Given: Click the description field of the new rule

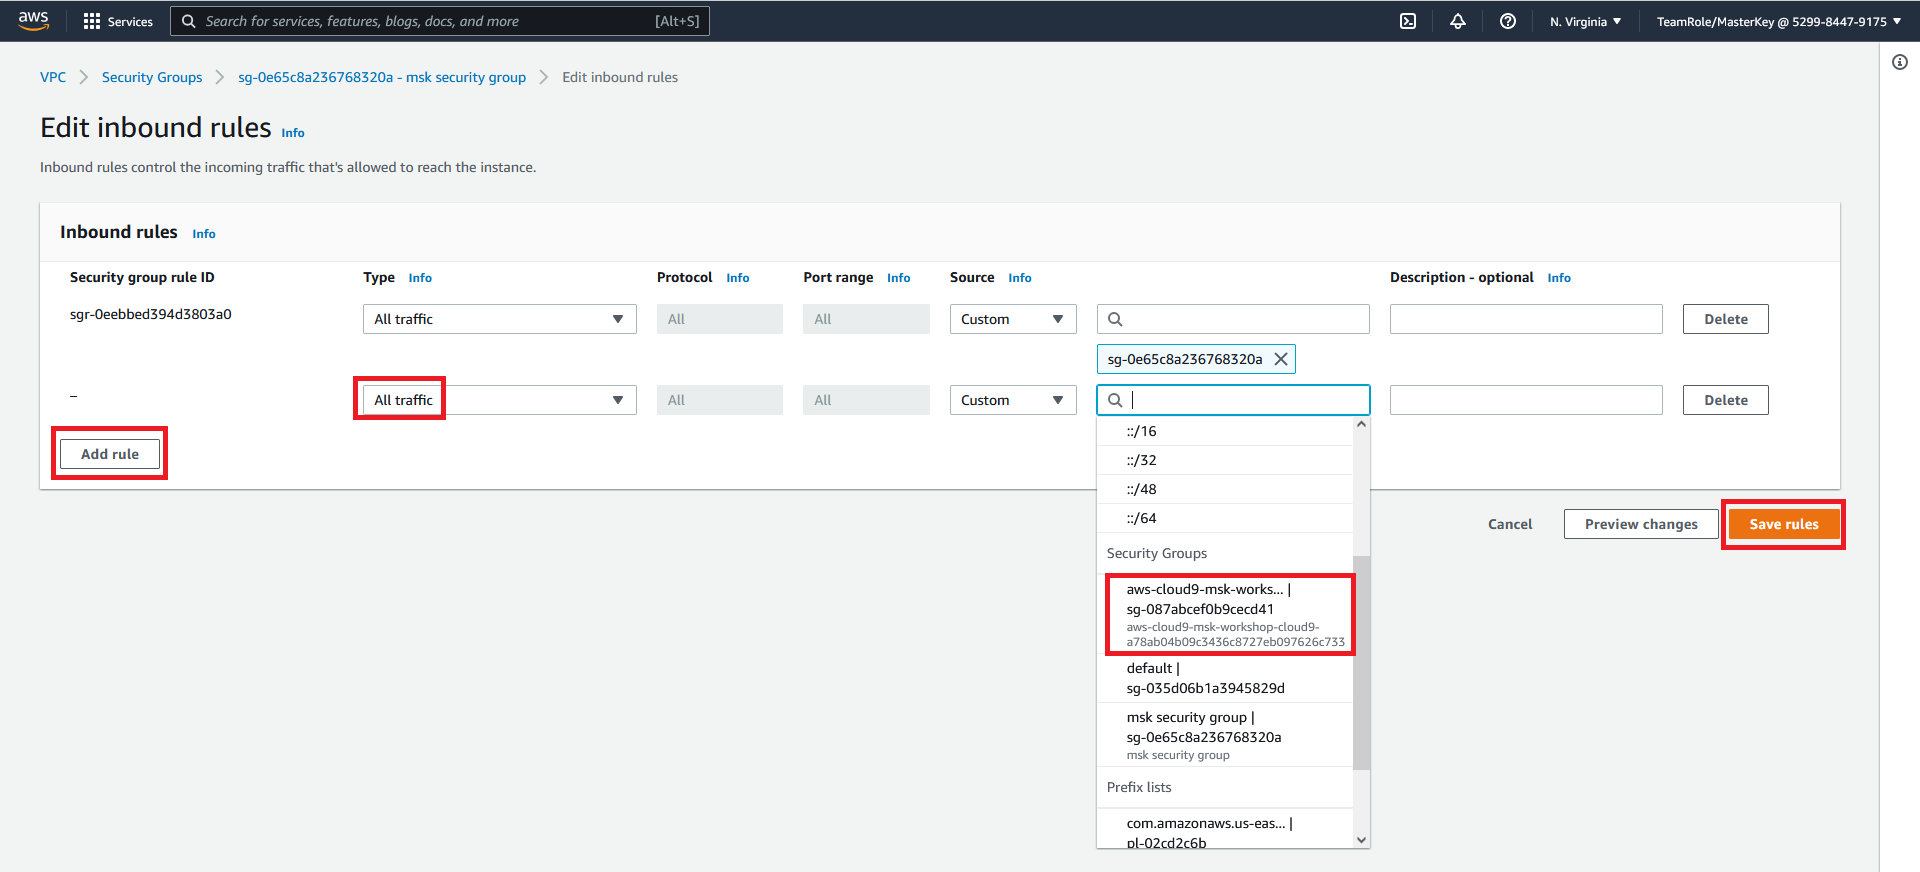Looking at the screenshot, I should point(1526,400).
